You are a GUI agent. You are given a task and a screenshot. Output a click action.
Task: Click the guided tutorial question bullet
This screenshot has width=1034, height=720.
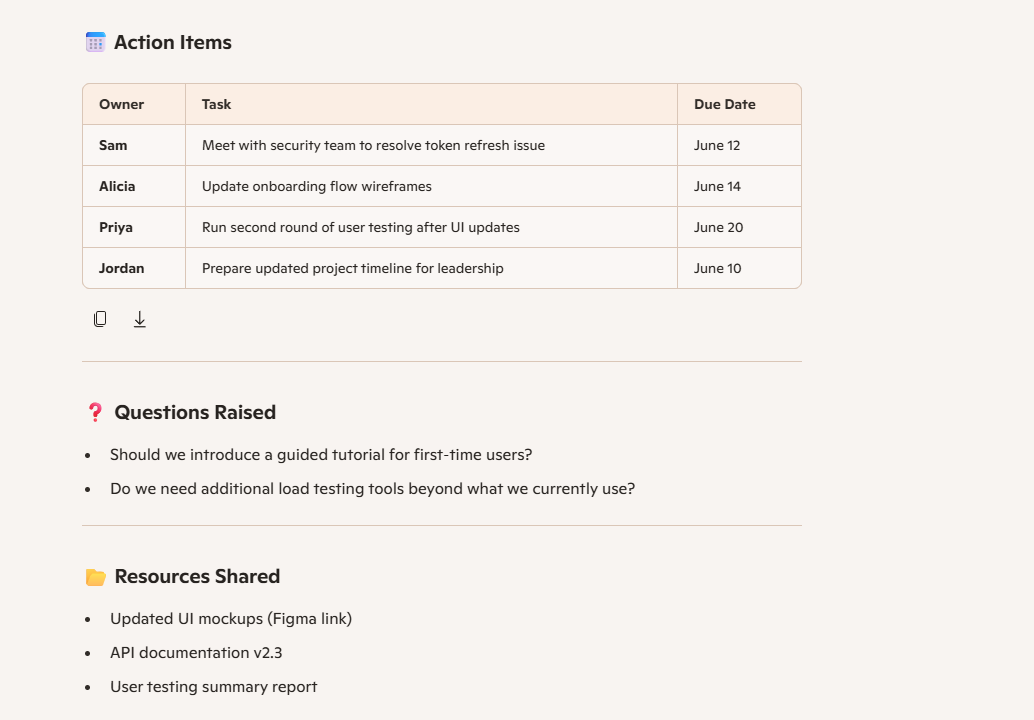point(321,455)
